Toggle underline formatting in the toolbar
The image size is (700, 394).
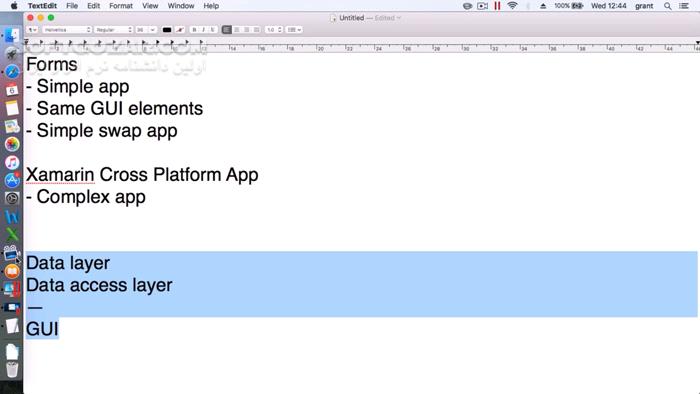coord(212,30)
